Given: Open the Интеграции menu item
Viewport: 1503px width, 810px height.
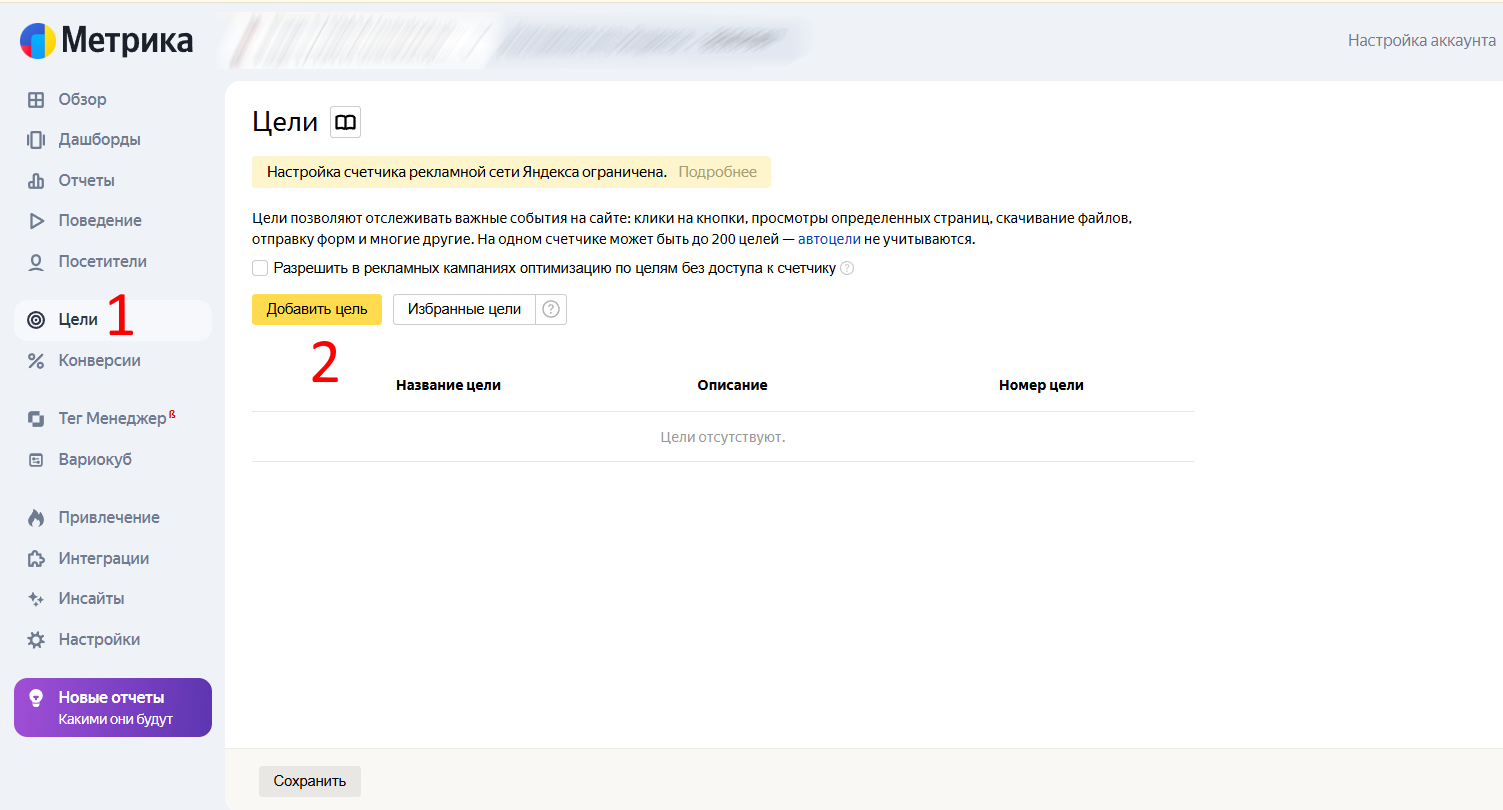Looking at the screenshot, I should (x=103, y=559).
